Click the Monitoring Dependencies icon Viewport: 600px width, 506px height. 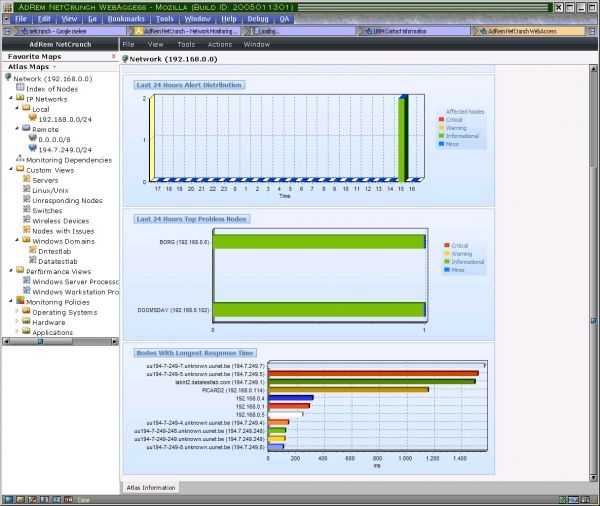click(20, 158)
